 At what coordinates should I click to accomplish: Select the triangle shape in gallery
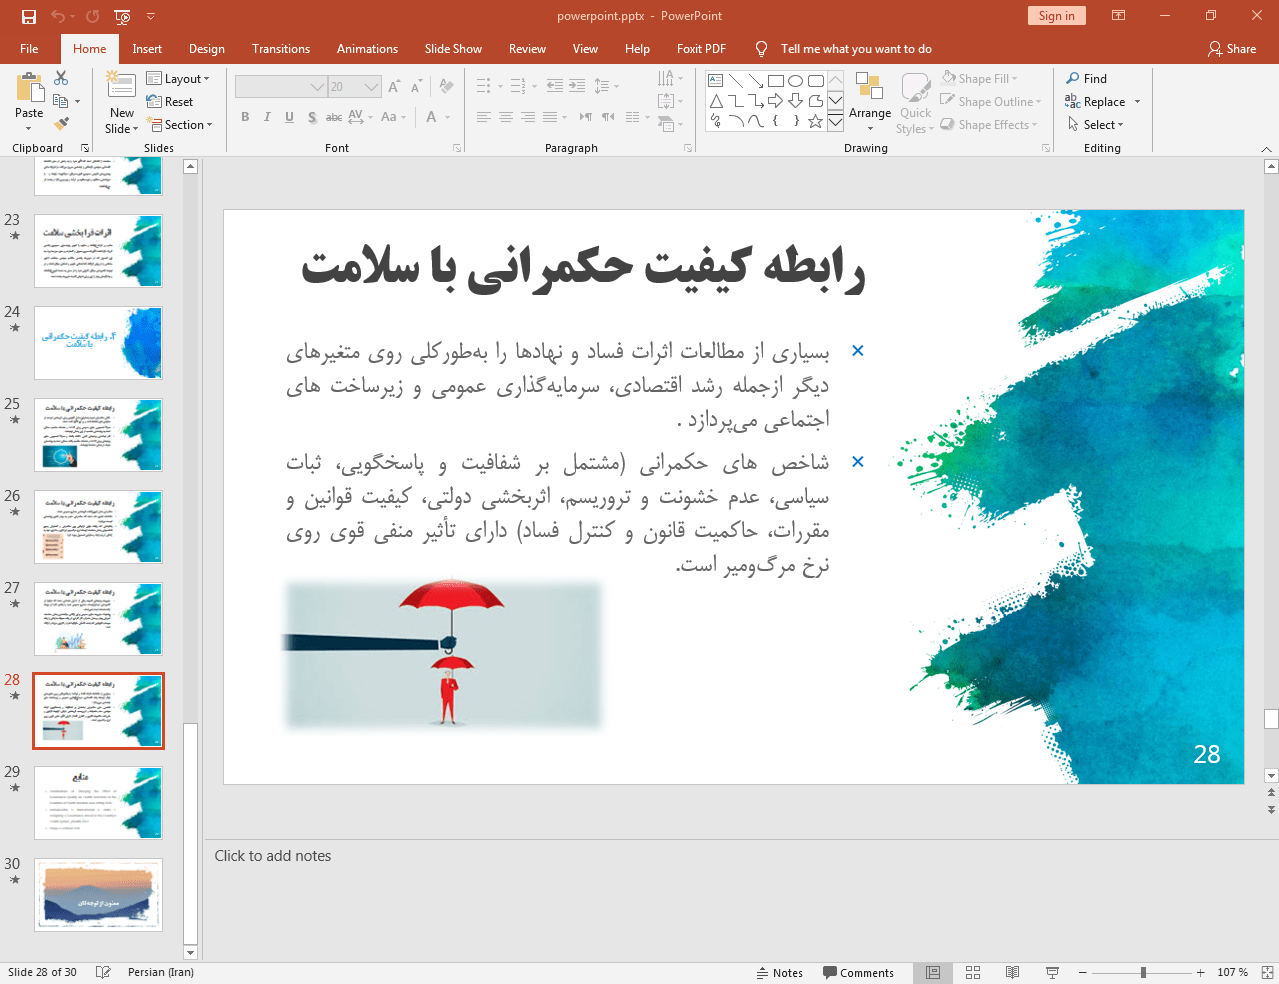click(x=716, y=101)
